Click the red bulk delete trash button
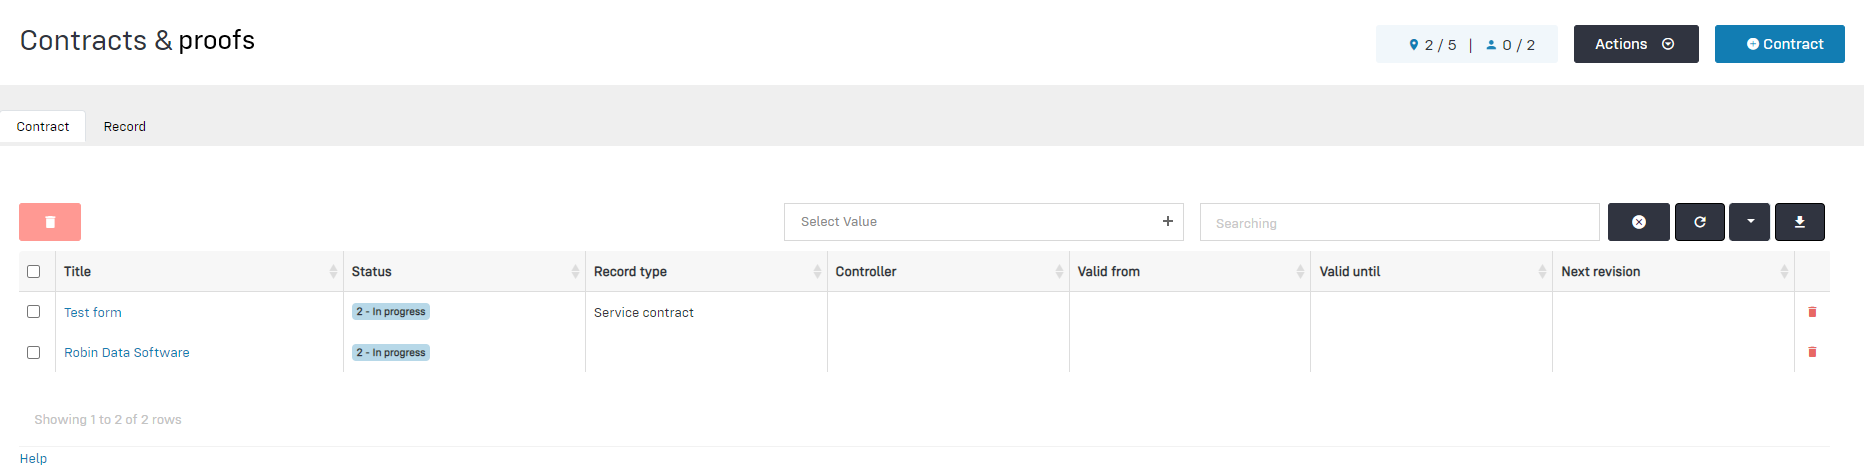The image size is (1864, 472). click(x=50, y=222)
